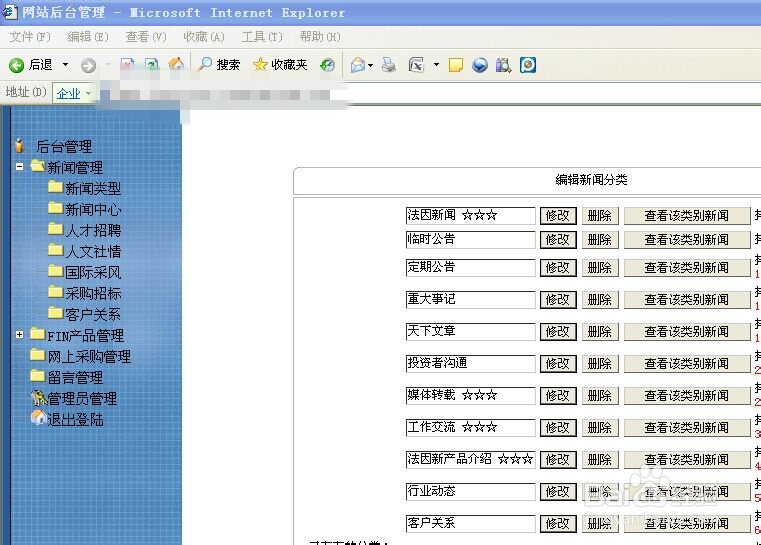Open 新闻类型 in the sidebar tree
Viewport: 761px width, 545px height.
click(93, 188)
